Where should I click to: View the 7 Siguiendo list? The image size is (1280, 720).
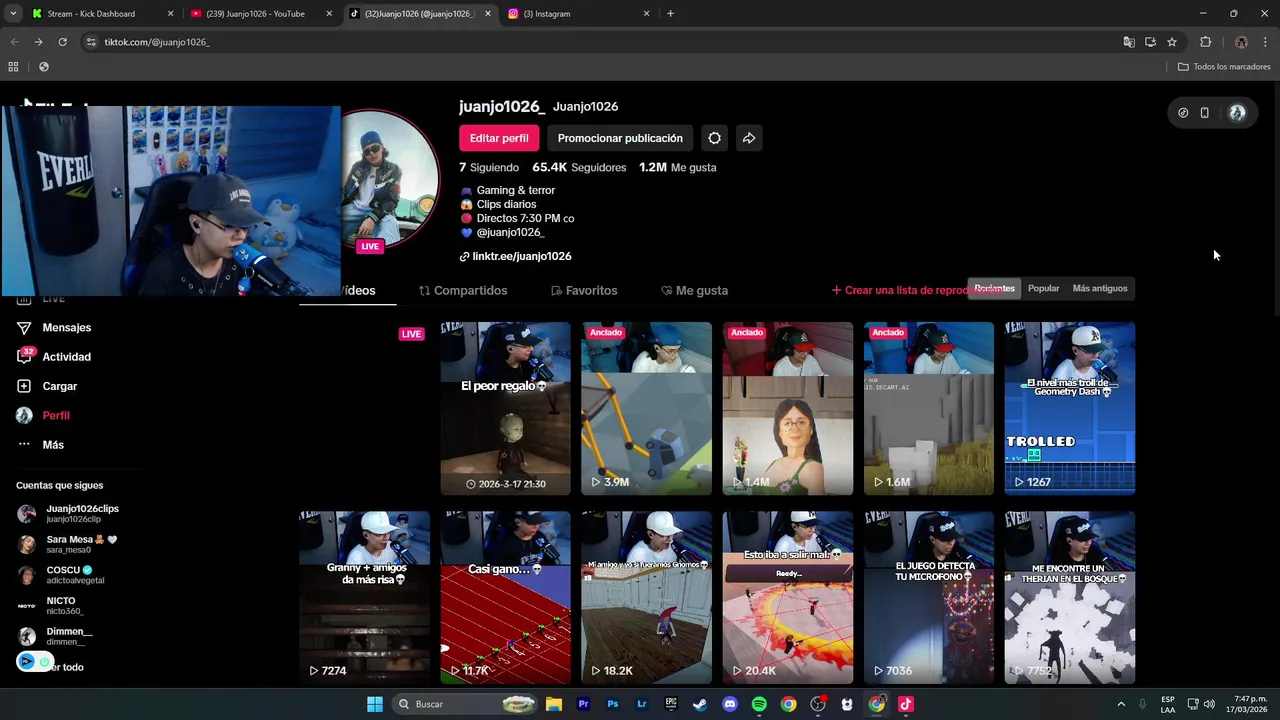[x=489, y=168]
